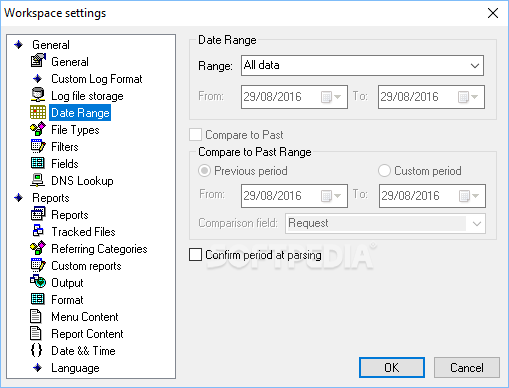This screenshot has width=509, height=388.
Task: Open Custom Log Format settings
Action: click(97, 79)
